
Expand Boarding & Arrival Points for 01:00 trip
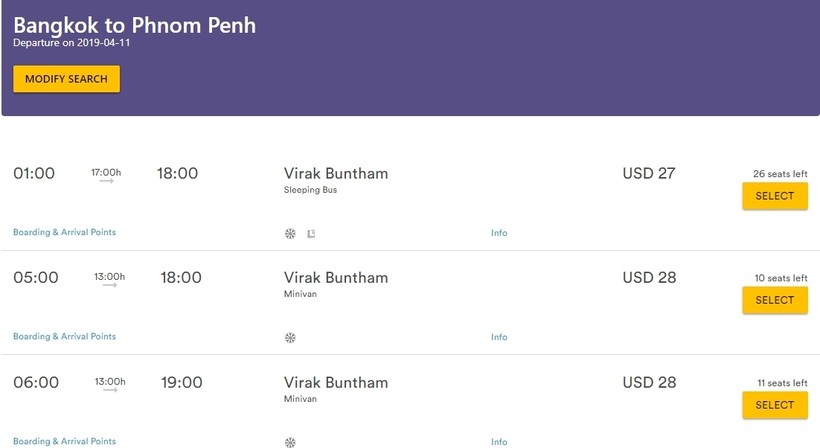click(x=64, y=232)
